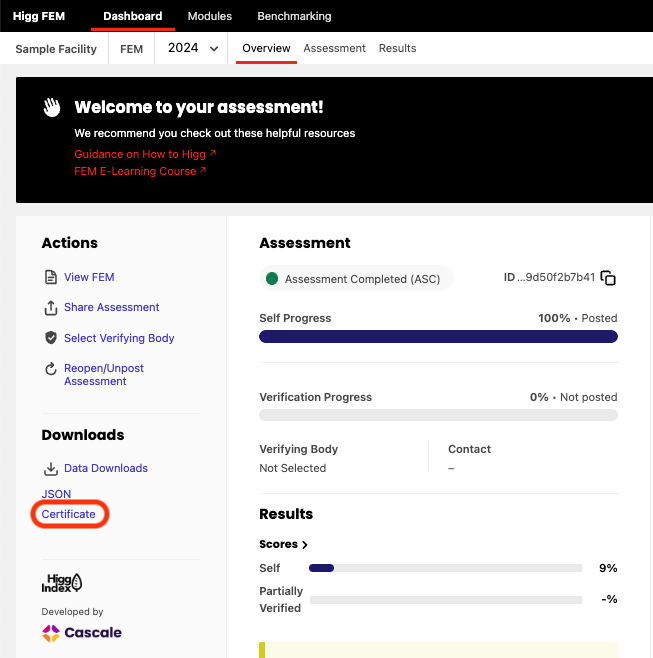653x658 pixels.
Task: Expand the Scores section chevron
Action: point(305,545)
